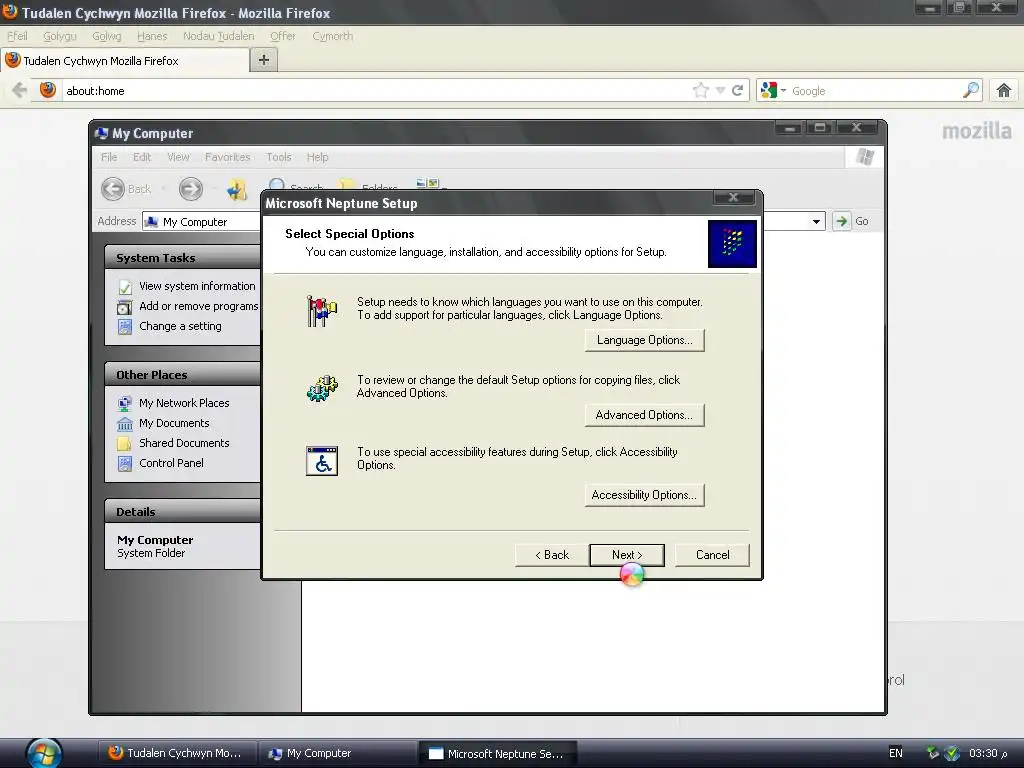The image size is (1024, 768).
Task: Open View menu in My Computer
Action: click(x=178, y=157)
